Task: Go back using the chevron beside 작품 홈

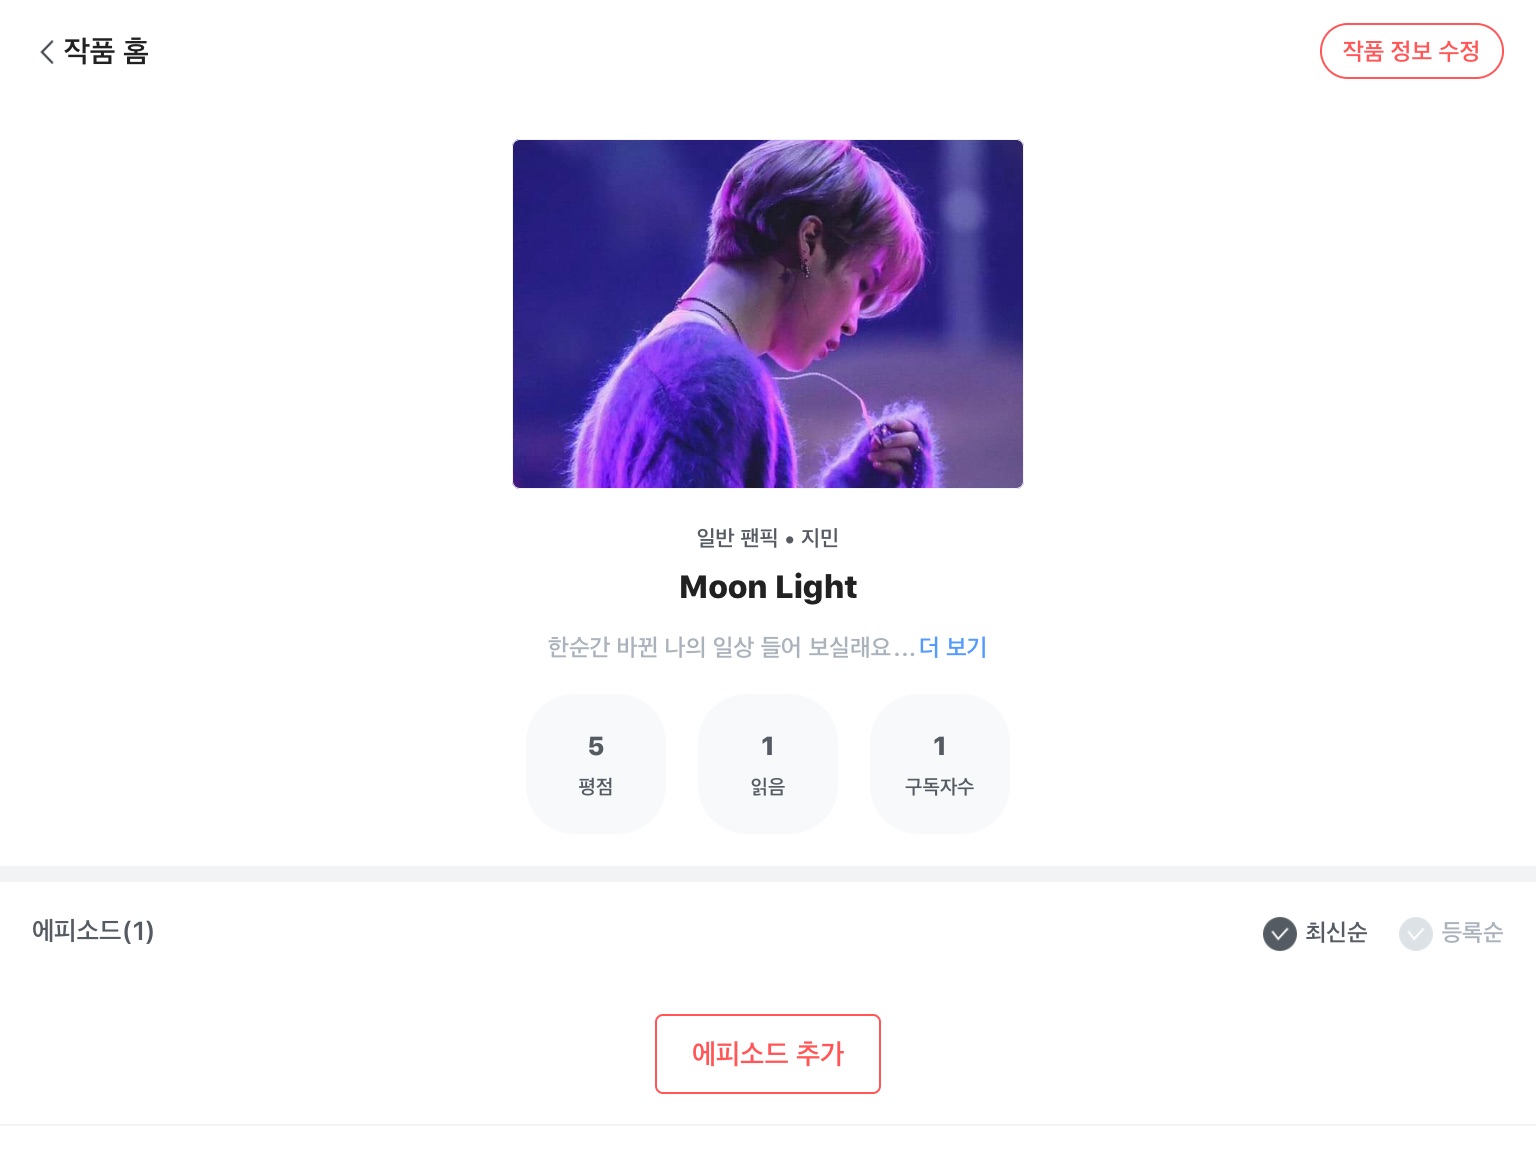Action: (46, 52)
